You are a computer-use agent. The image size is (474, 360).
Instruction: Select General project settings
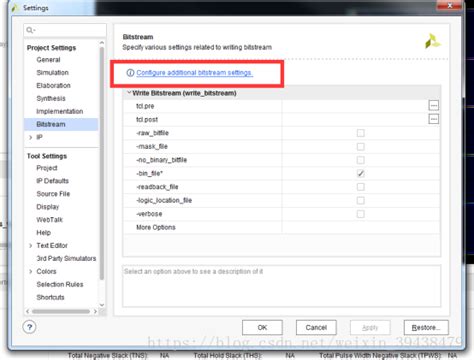click(x=48, y=60)
